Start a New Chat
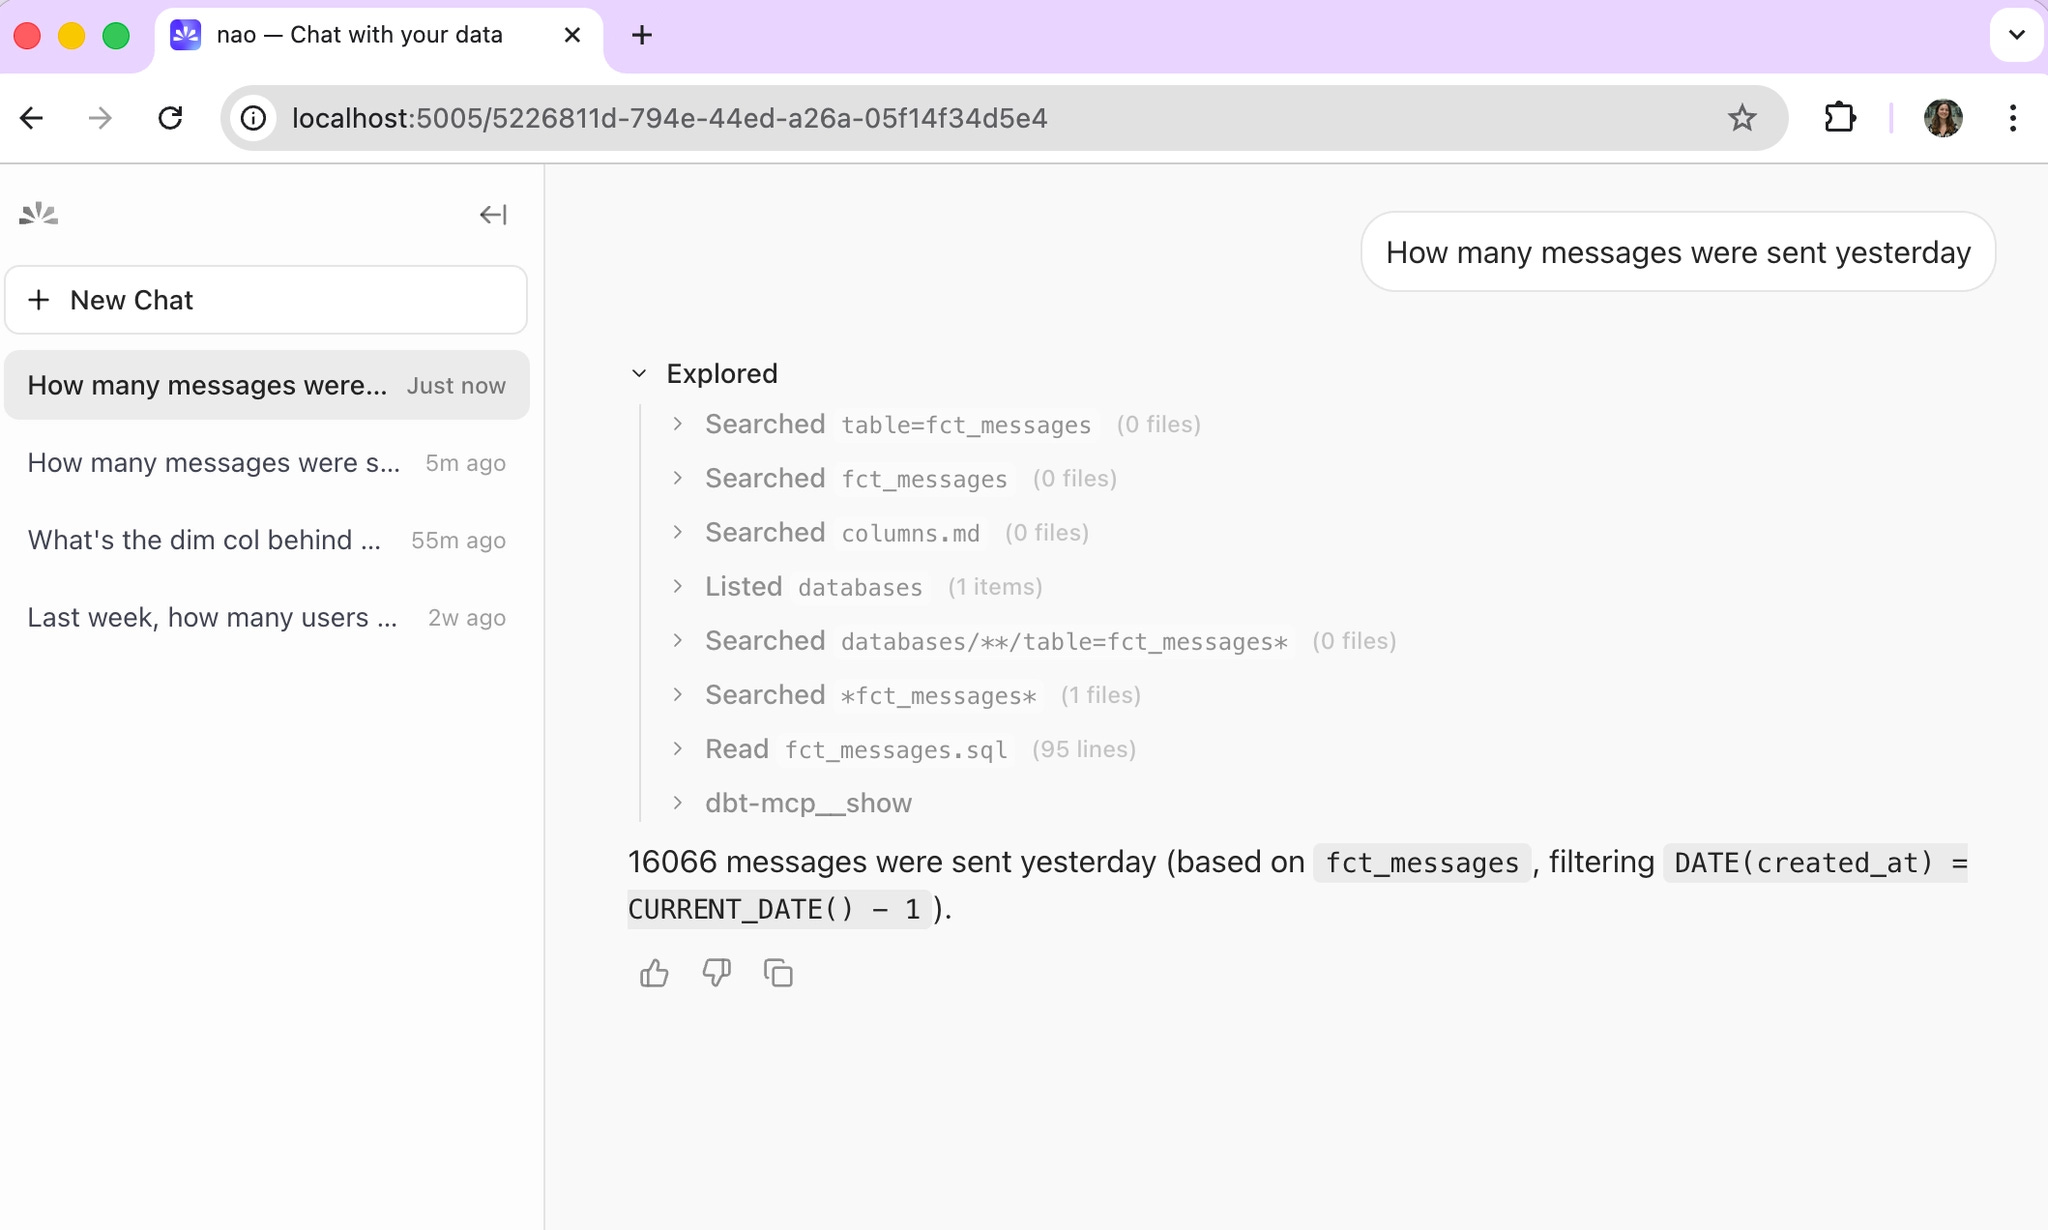The image size is (2048, 1230). pos(265,299)
